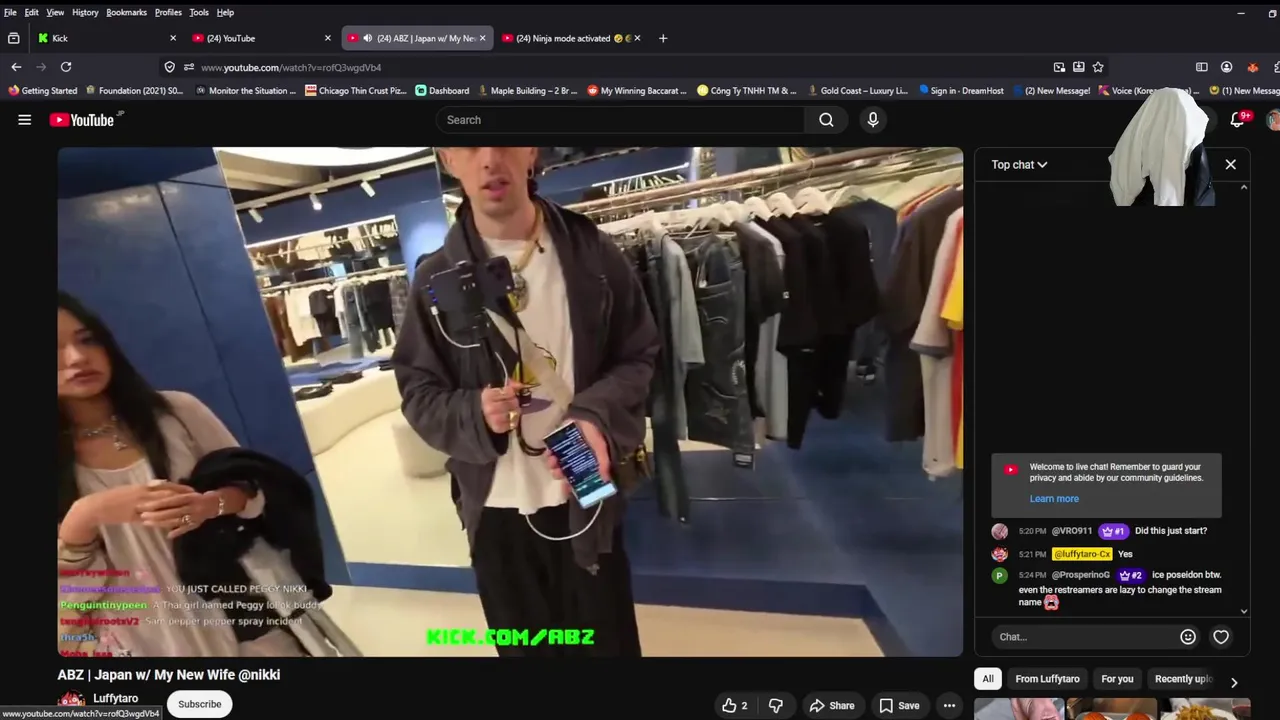Bookmark this page with the star
The image size is (1280, 720).
coord(1098,67)
